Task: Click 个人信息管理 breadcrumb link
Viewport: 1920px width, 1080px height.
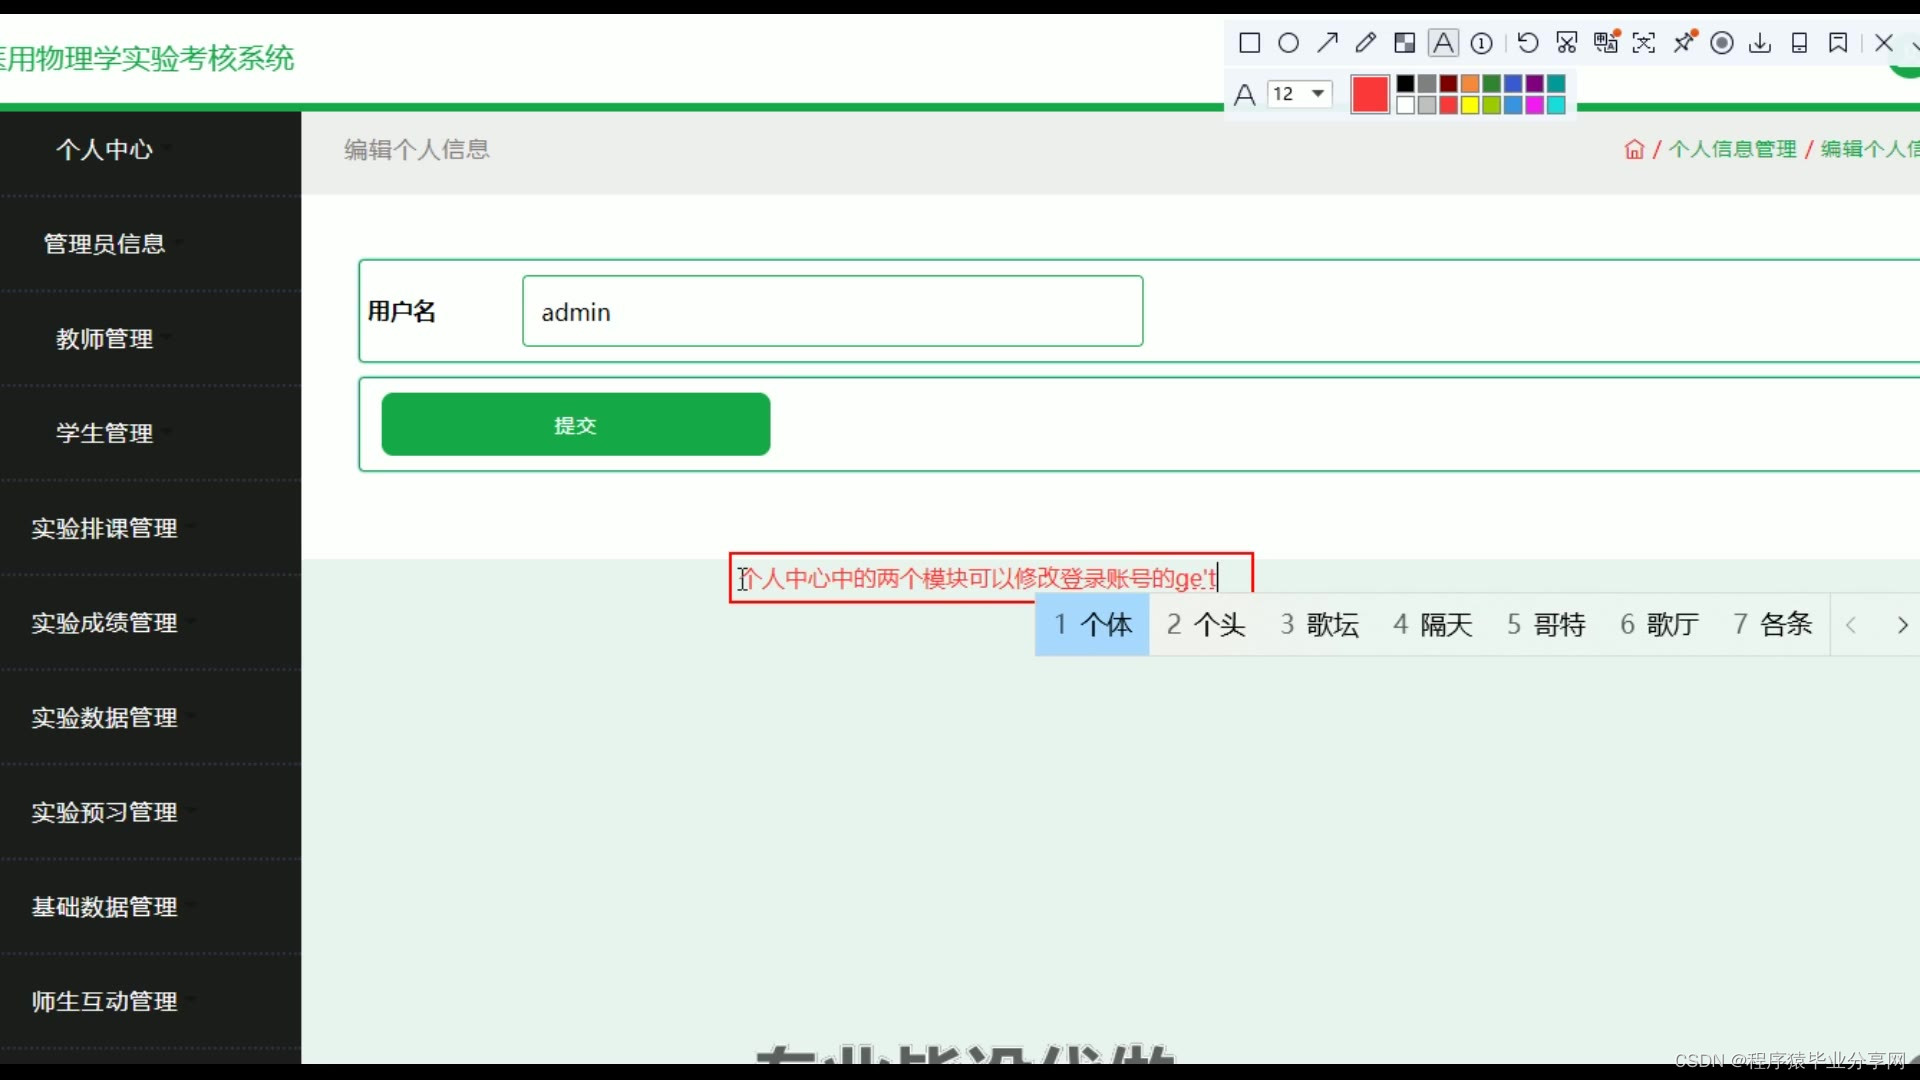Action: (x=1732, y=149)
